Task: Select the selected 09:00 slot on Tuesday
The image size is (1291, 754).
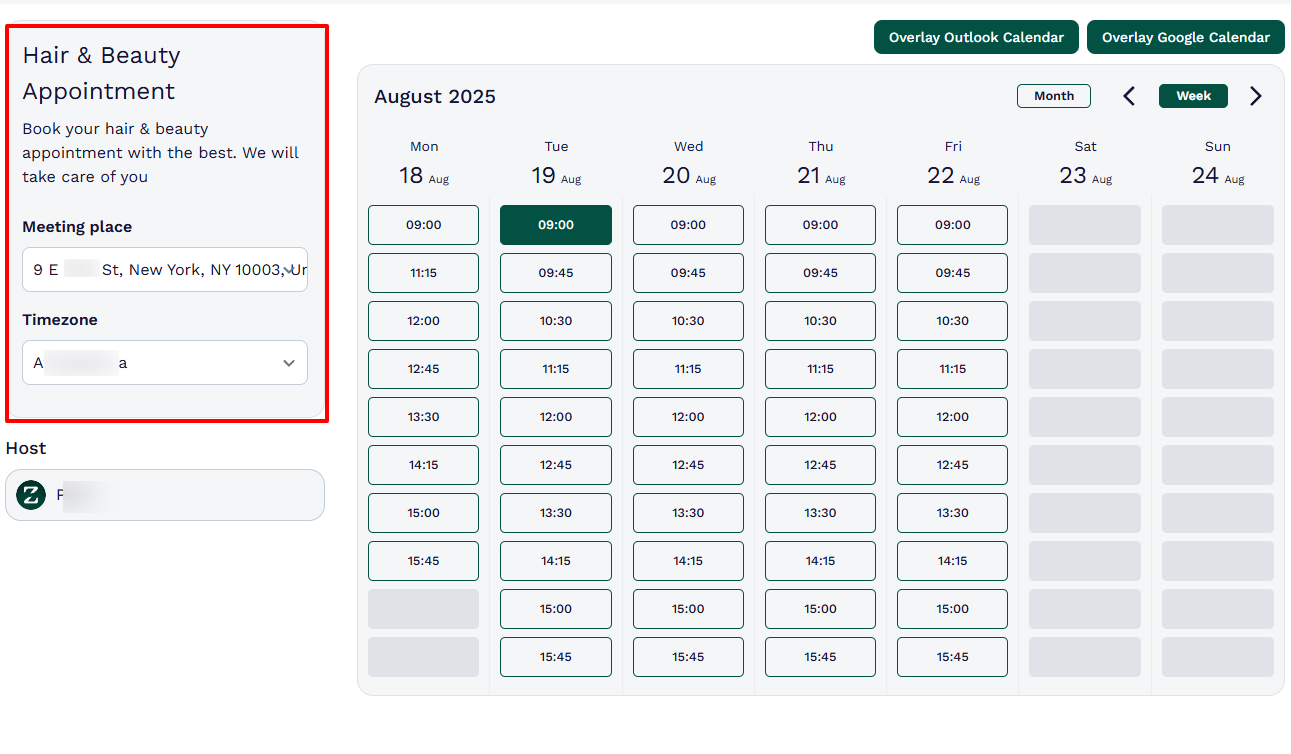Action: click(x=556, y=225)
